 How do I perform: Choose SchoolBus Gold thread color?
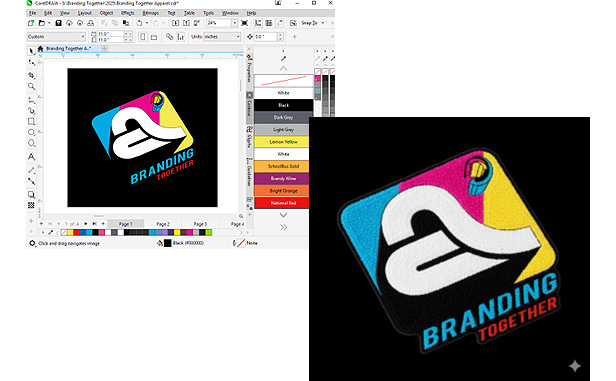coord(283,166)
